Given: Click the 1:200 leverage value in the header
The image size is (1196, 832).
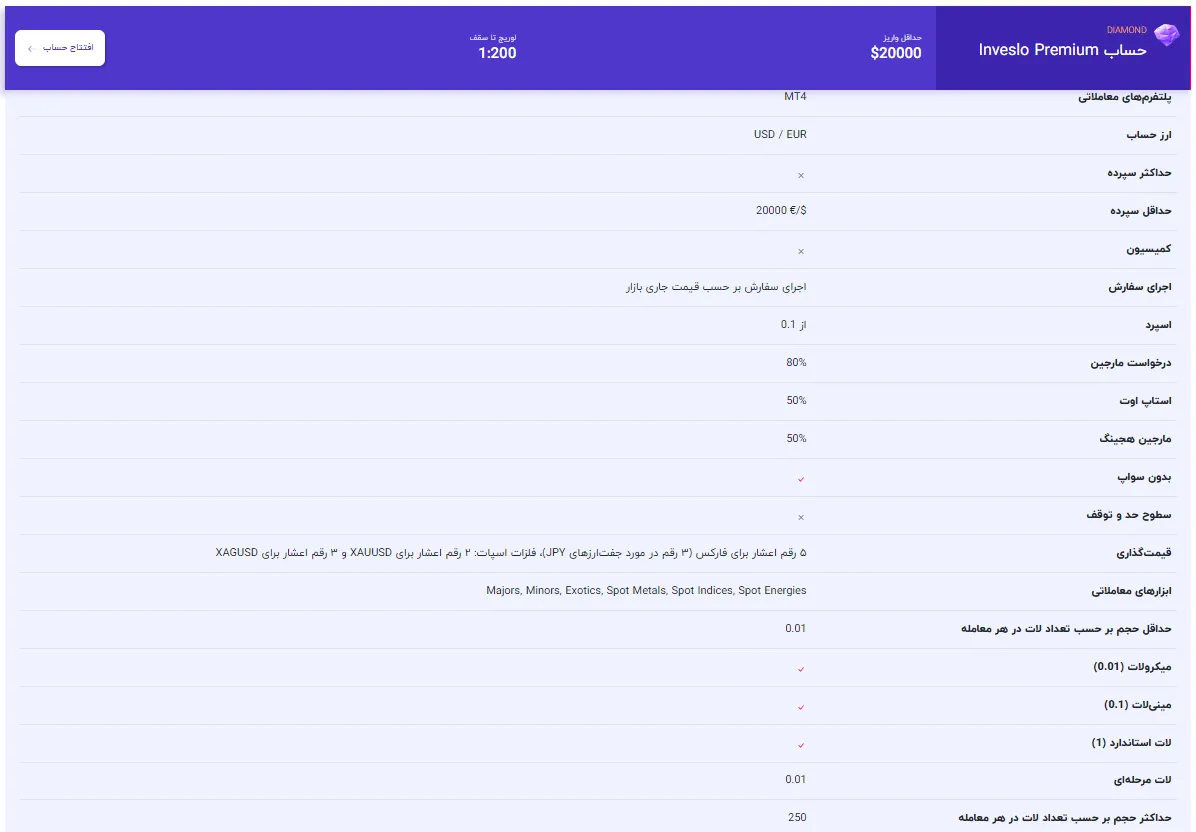Looking at the screenshot, I should pyautogui.click(x=497, y=53).
